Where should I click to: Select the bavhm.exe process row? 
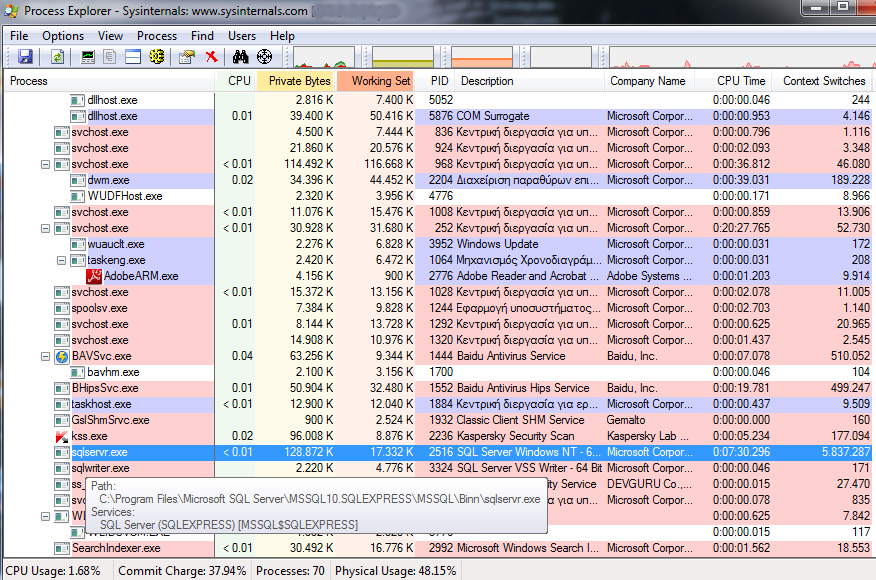(438, 373)
